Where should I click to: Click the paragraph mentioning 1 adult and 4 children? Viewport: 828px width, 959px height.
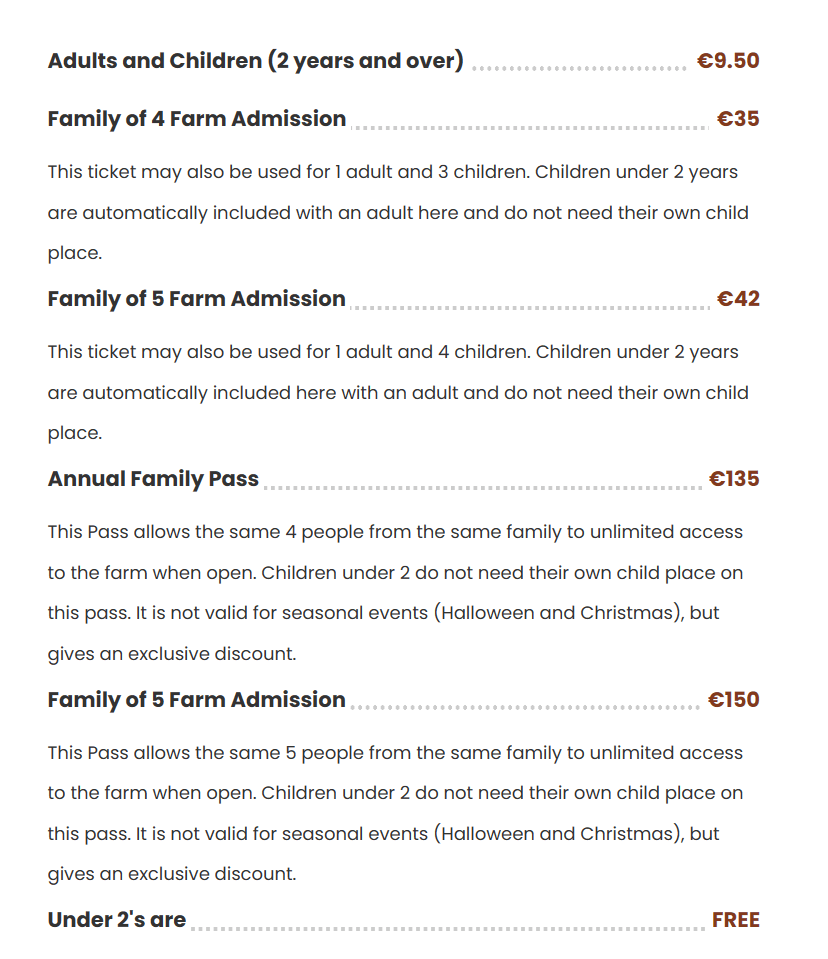[398, 392]
